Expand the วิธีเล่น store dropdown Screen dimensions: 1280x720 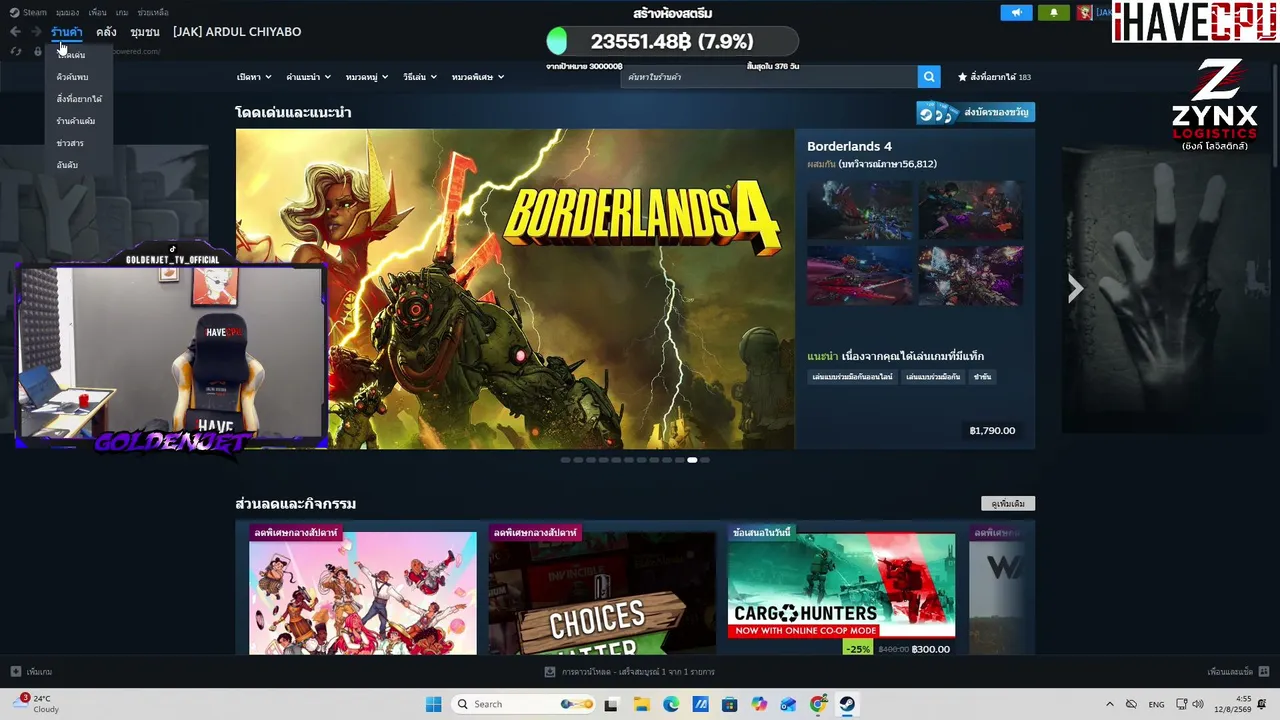pyautogui.click(x=420, y=77)
